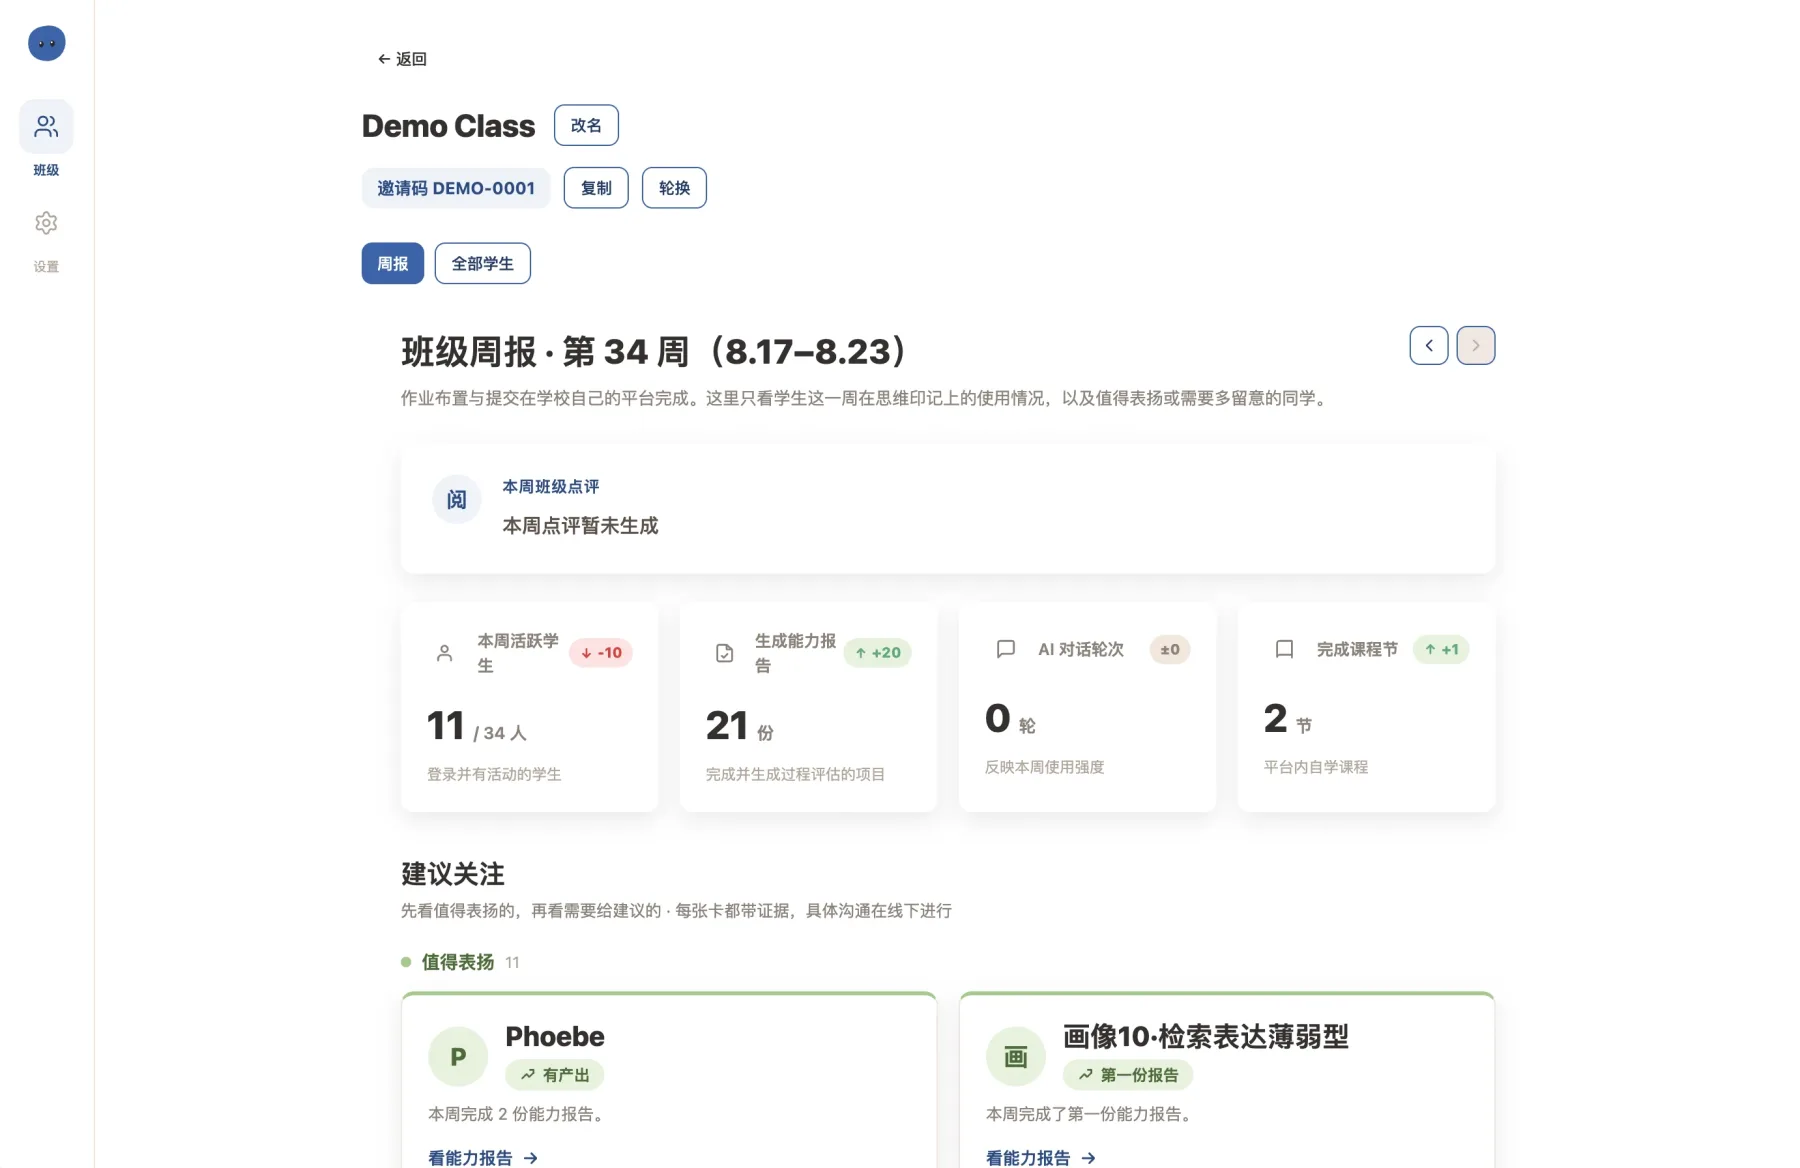Open the 设置 settings gear icon
This screenshot has width=1800, height=1168.
pyautogui.click(x=46, y=223)
